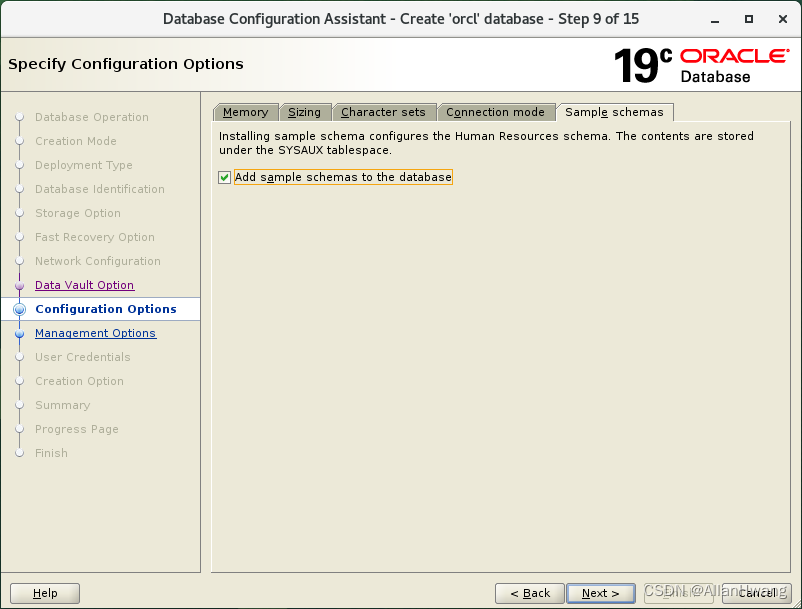This screenshot has height=609, width=802.
Task: Switch to the Connection mode tab
Action: 496,112
